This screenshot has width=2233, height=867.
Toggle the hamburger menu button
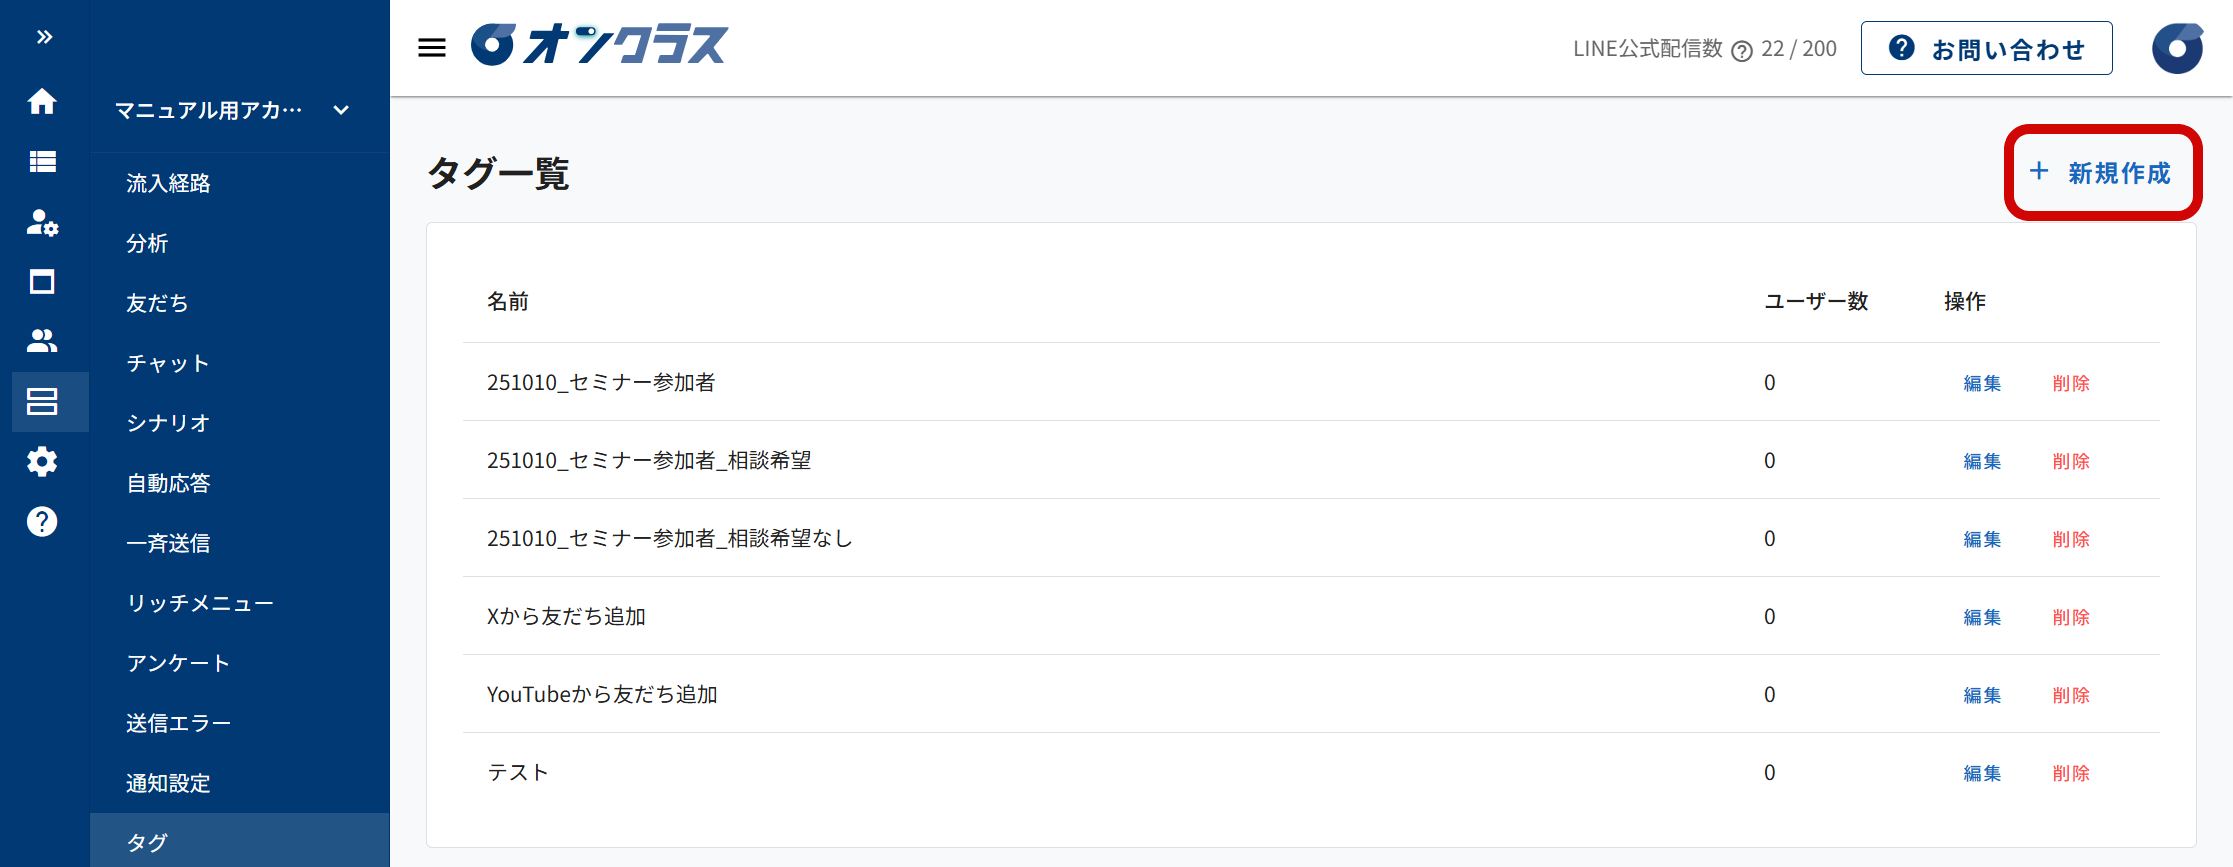432,48
